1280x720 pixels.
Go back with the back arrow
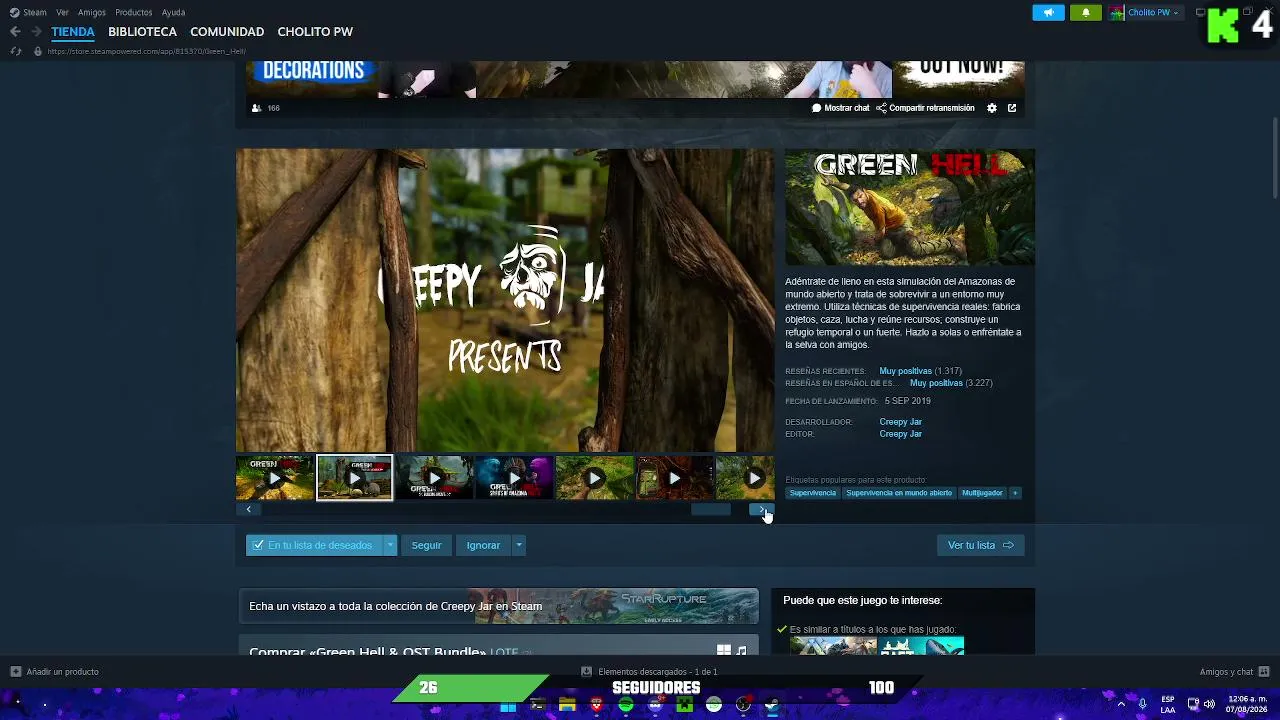(15, 32)
